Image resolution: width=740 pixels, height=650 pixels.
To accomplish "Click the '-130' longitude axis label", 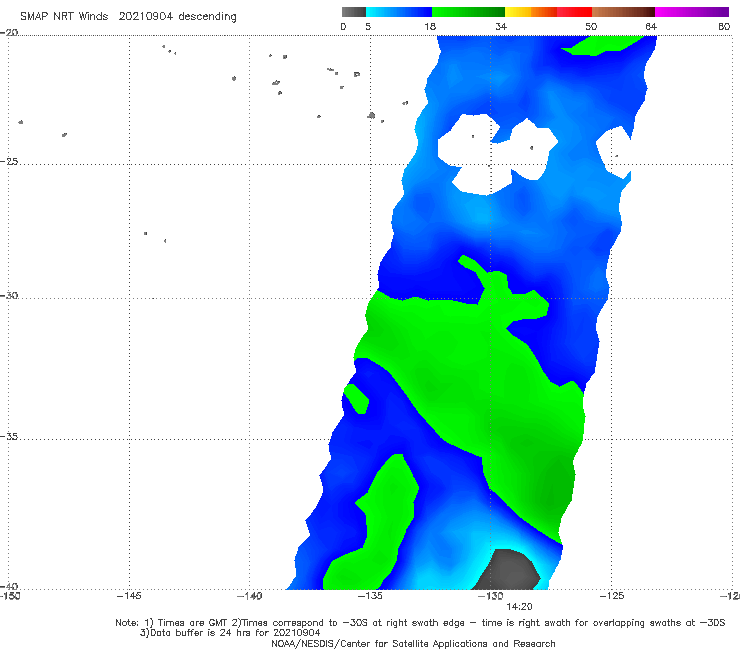I will point(491,596).
